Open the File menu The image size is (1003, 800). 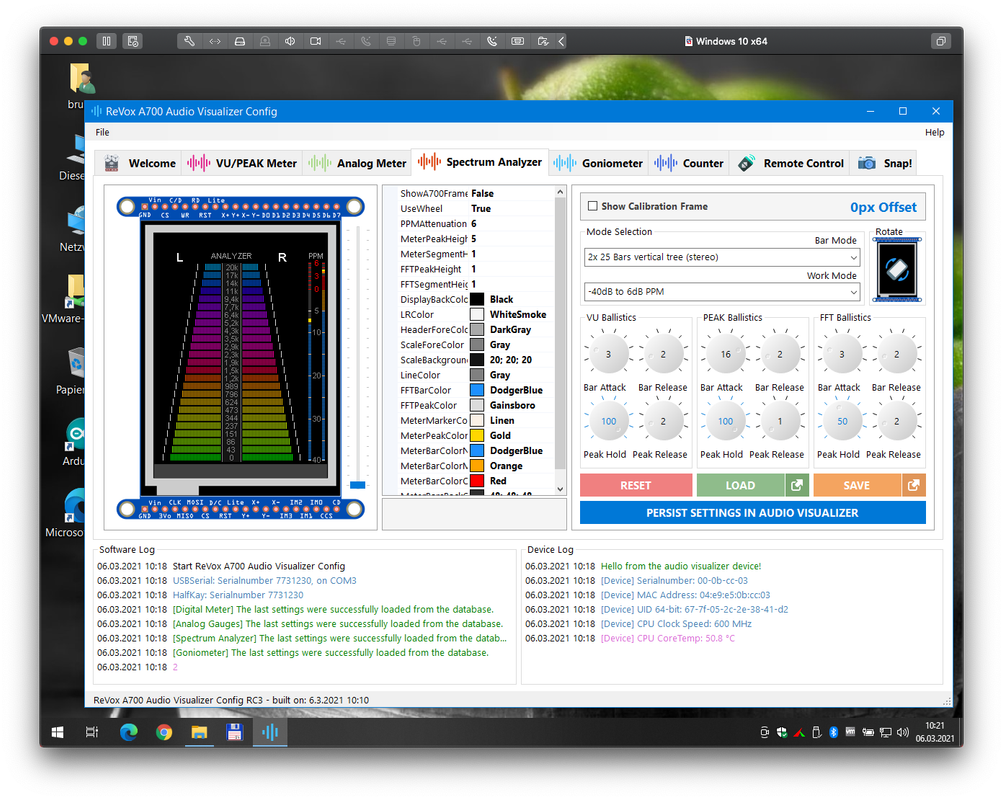click(x=102, y=132)
